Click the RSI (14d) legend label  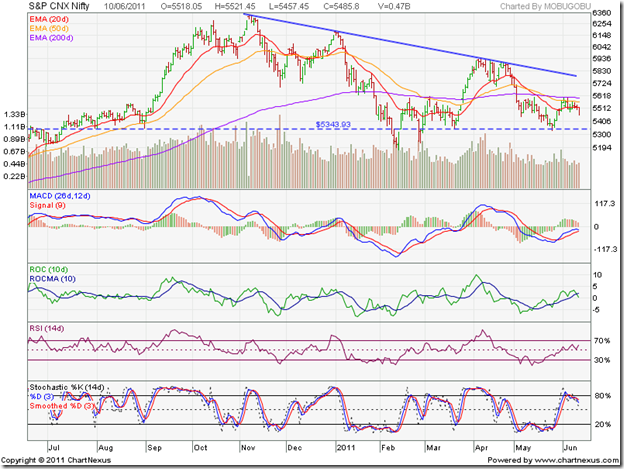[x=47, y=328]
